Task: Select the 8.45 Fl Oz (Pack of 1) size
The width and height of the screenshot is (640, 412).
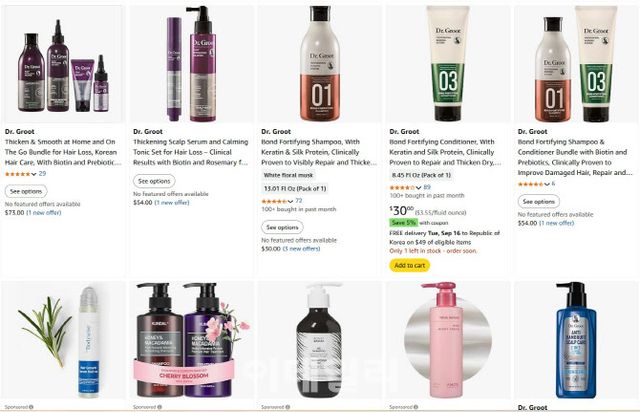Action: tap(421, 175)
